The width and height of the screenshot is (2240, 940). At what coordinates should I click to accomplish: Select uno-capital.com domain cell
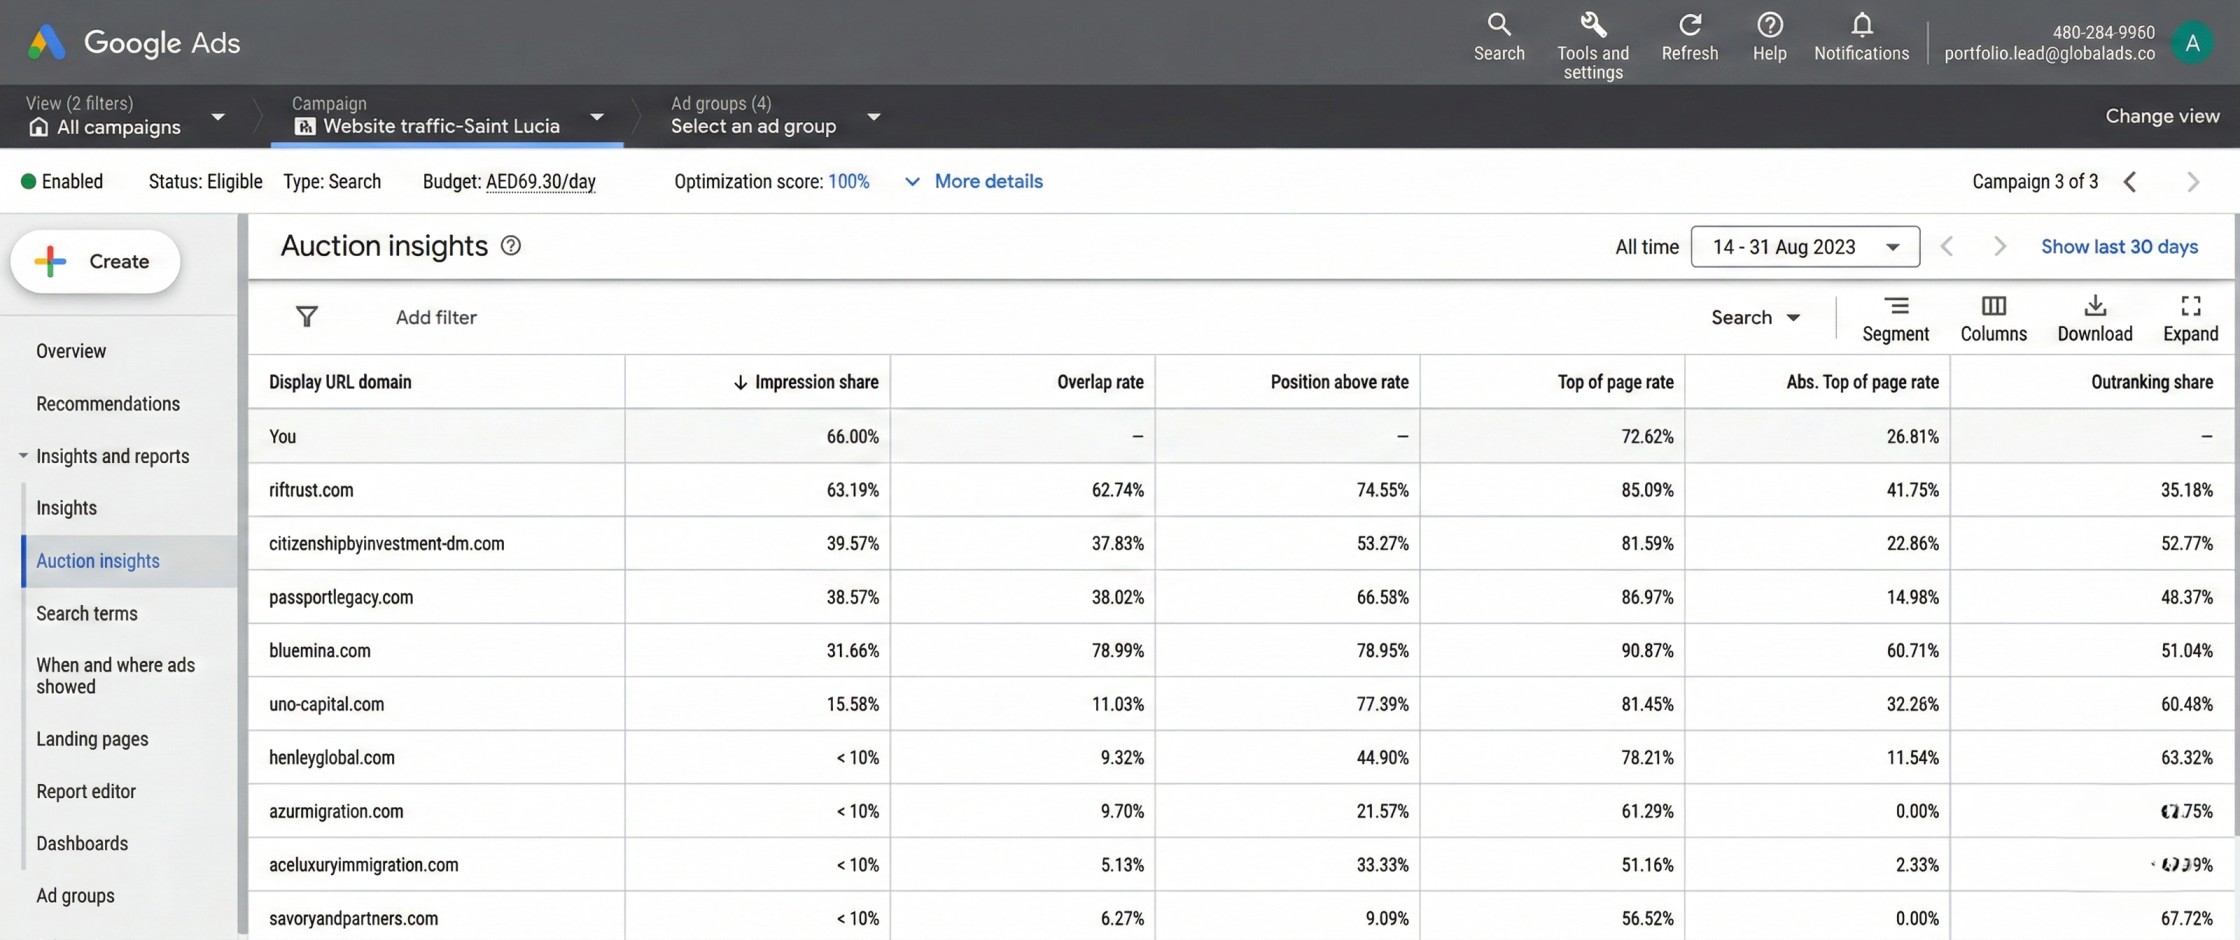(326, 704)
